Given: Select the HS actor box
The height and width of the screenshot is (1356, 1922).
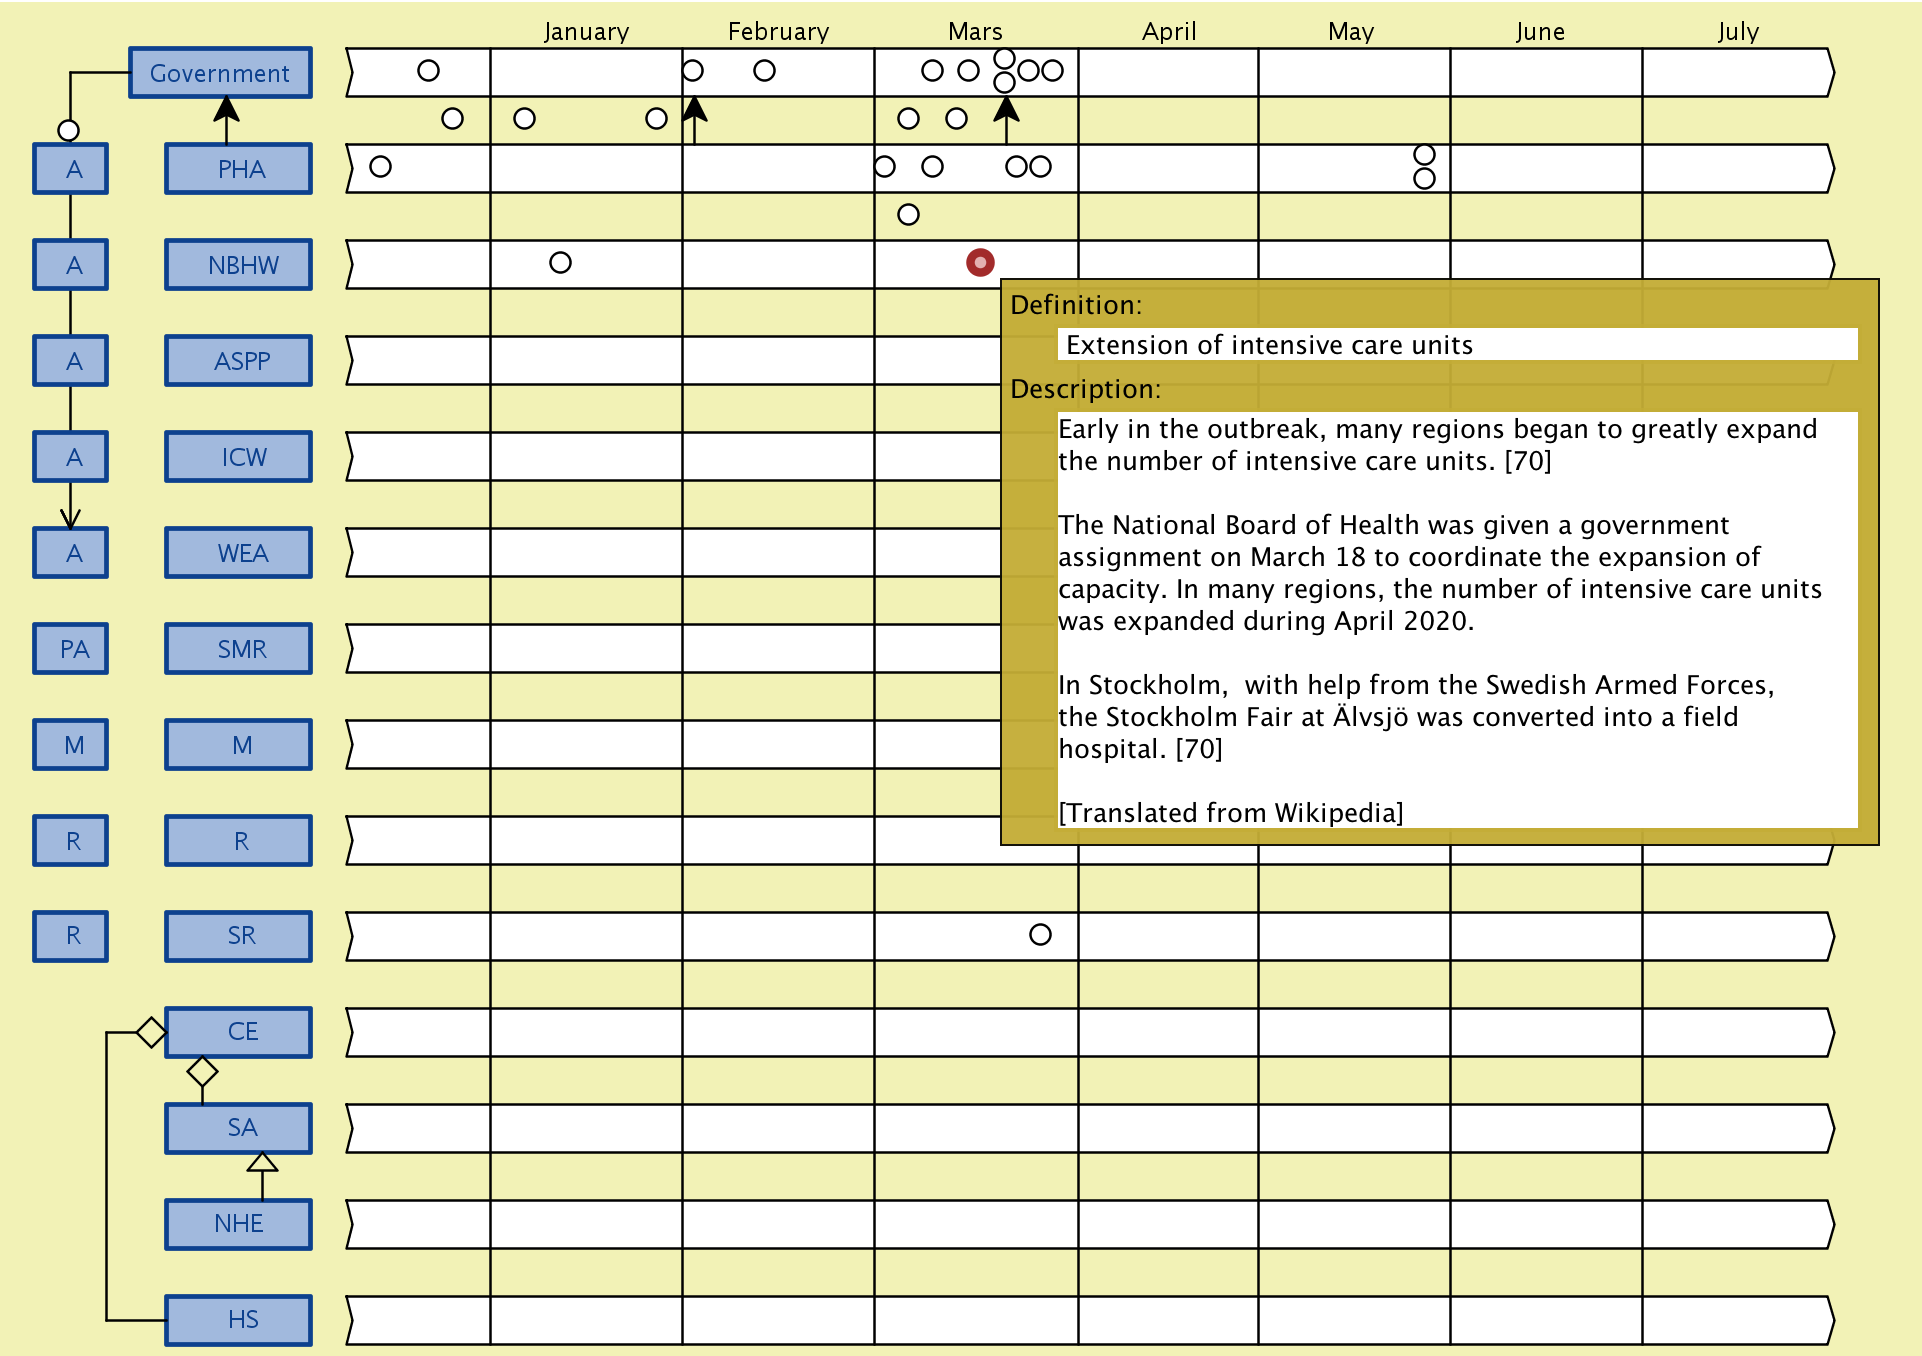Looking at the screenshot, I should coord(239,1320).
